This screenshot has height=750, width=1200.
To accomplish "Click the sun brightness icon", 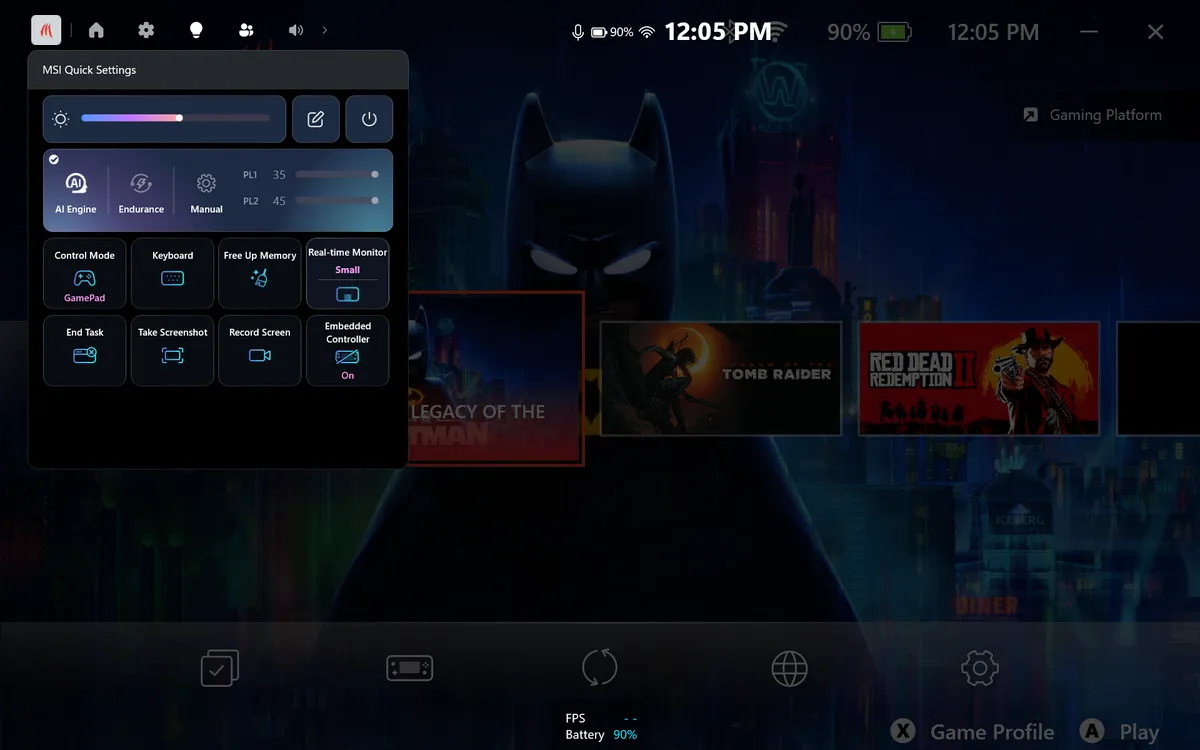I will point(61,119).
